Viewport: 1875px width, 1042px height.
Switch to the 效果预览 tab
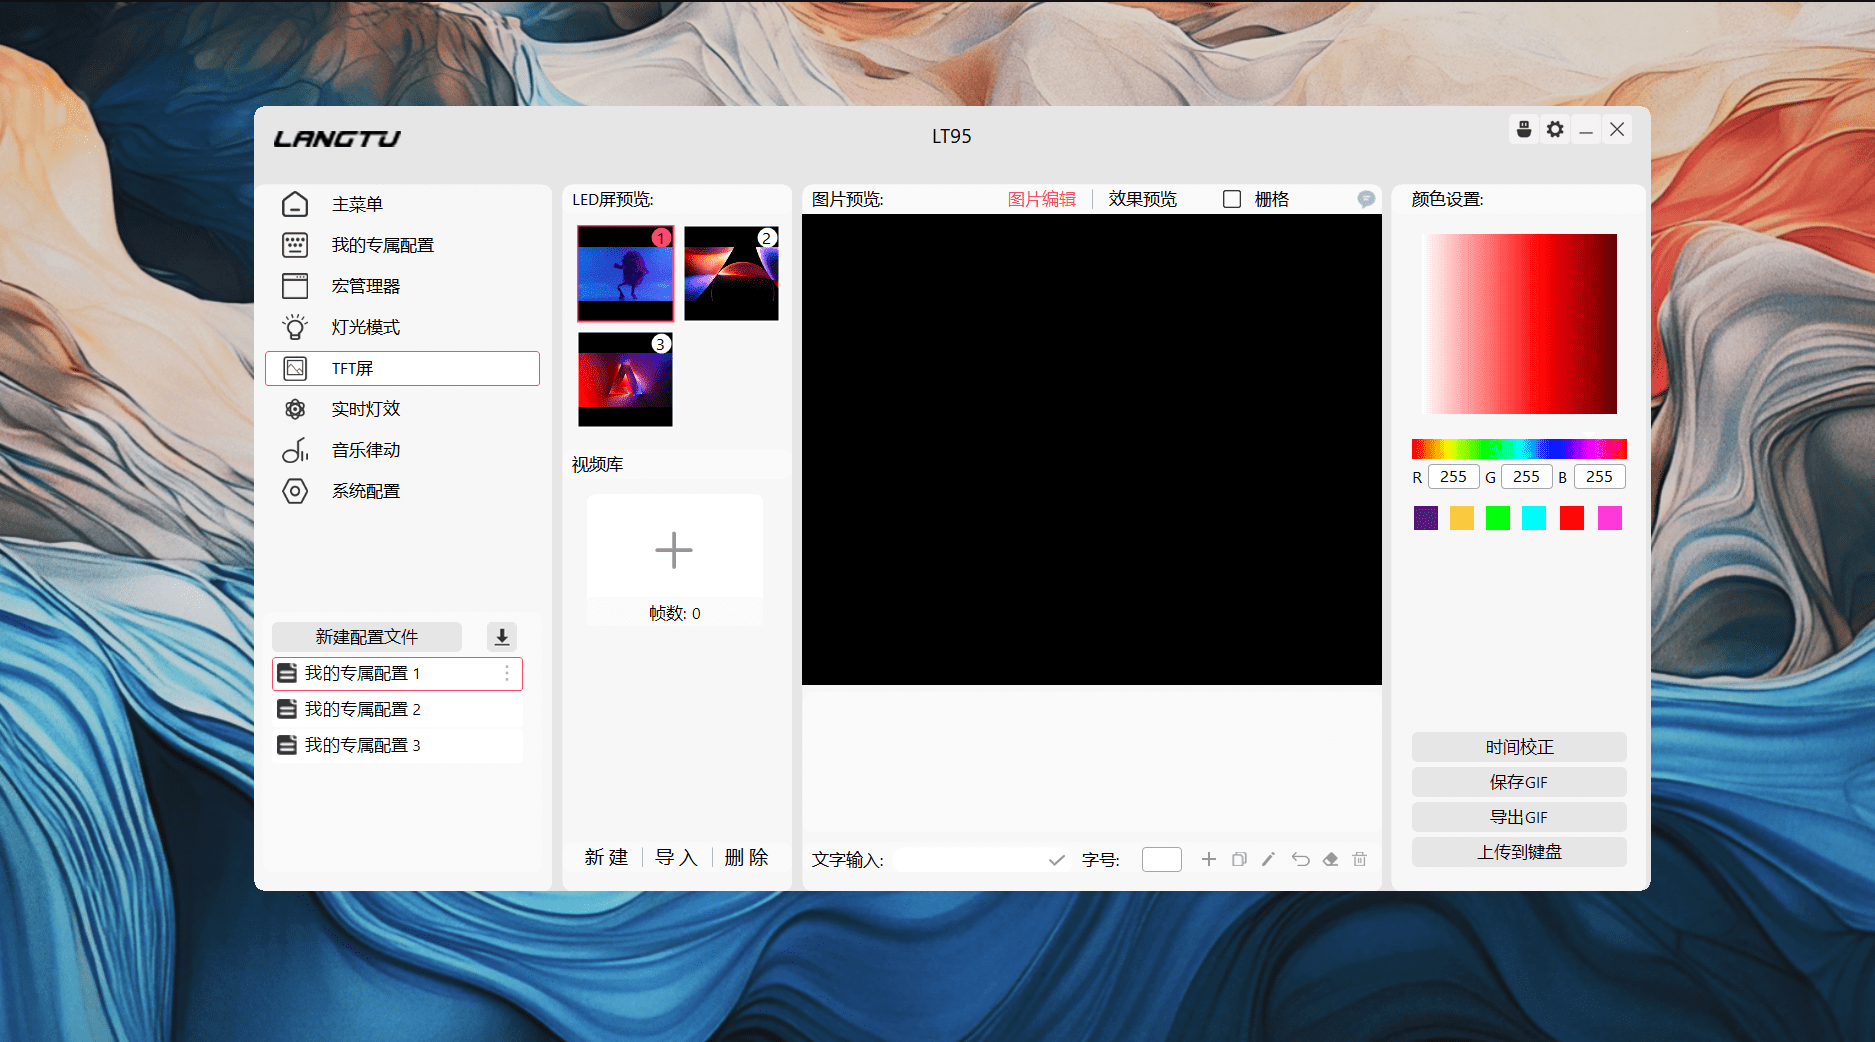(1142, 199)
